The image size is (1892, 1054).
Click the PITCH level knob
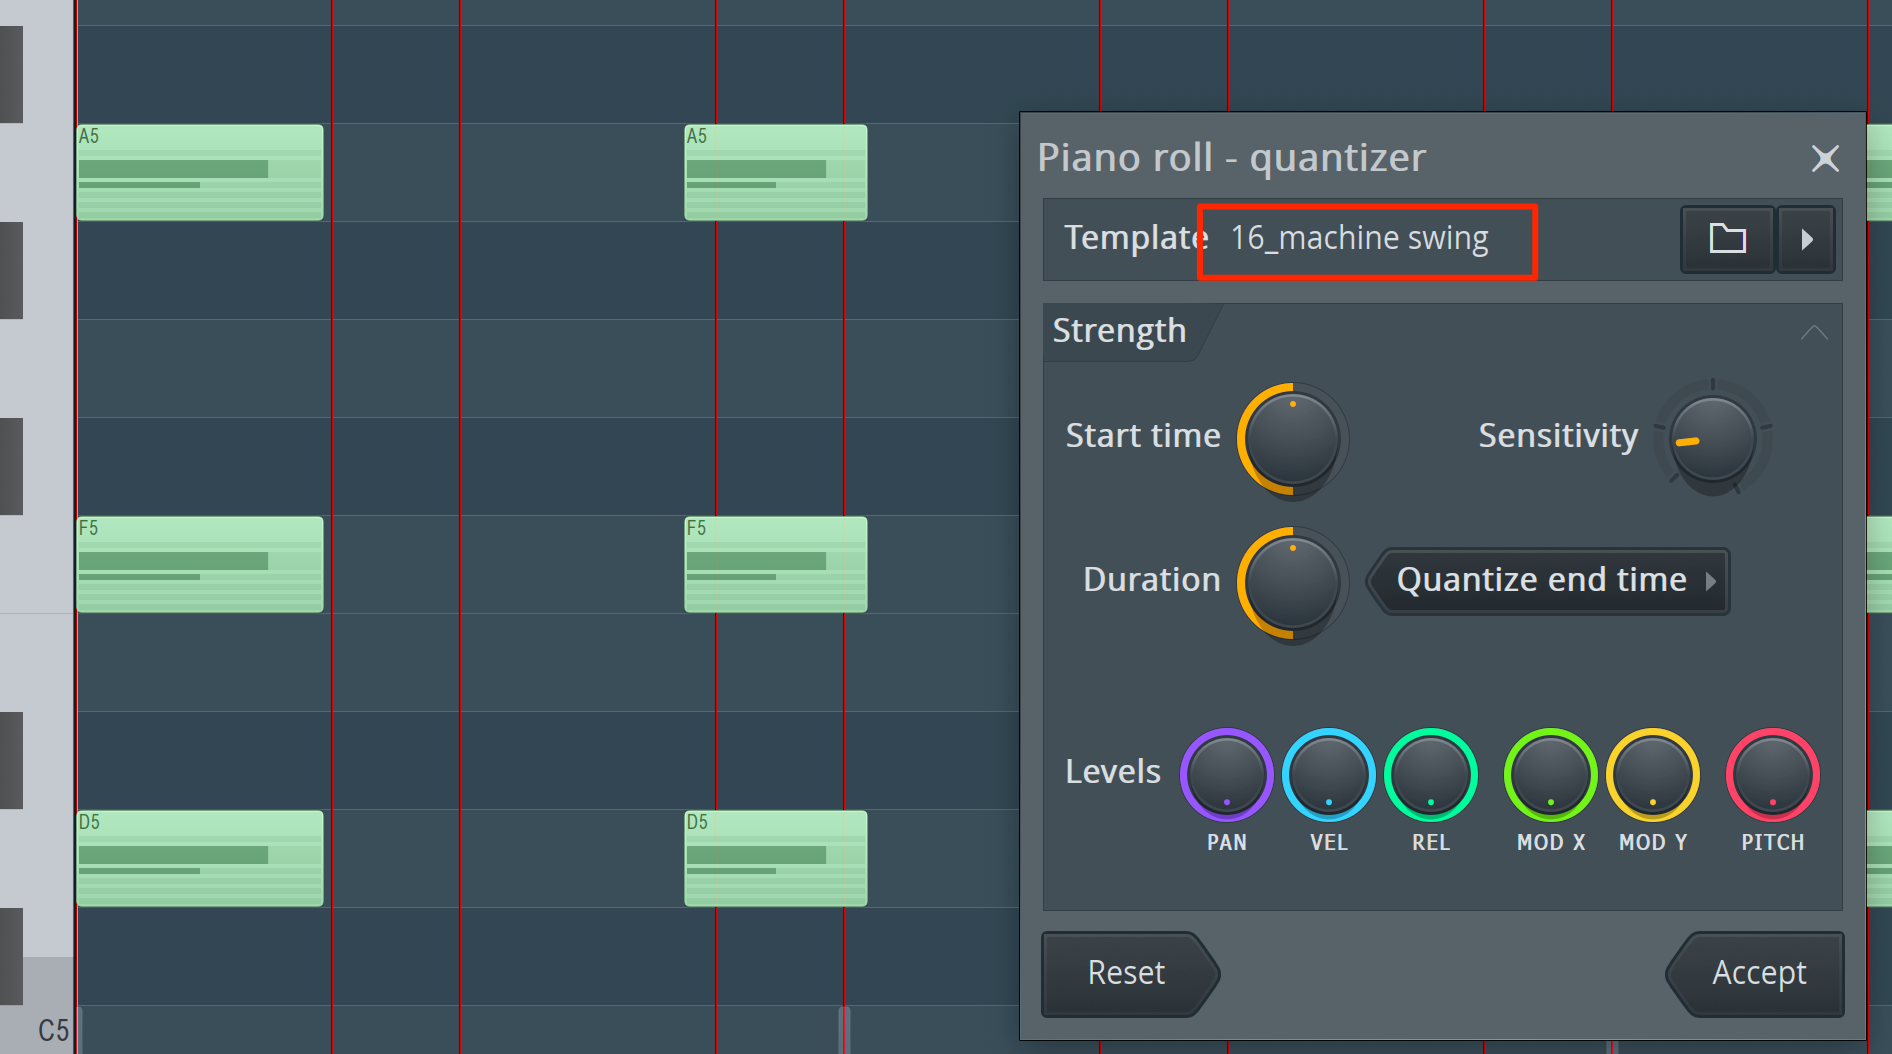[x=1772, y=775]
